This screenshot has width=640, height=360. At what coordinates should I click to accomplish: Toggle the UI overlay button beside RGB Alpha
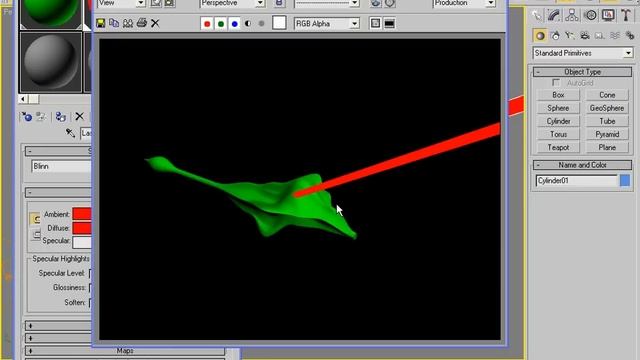[375, 24]
